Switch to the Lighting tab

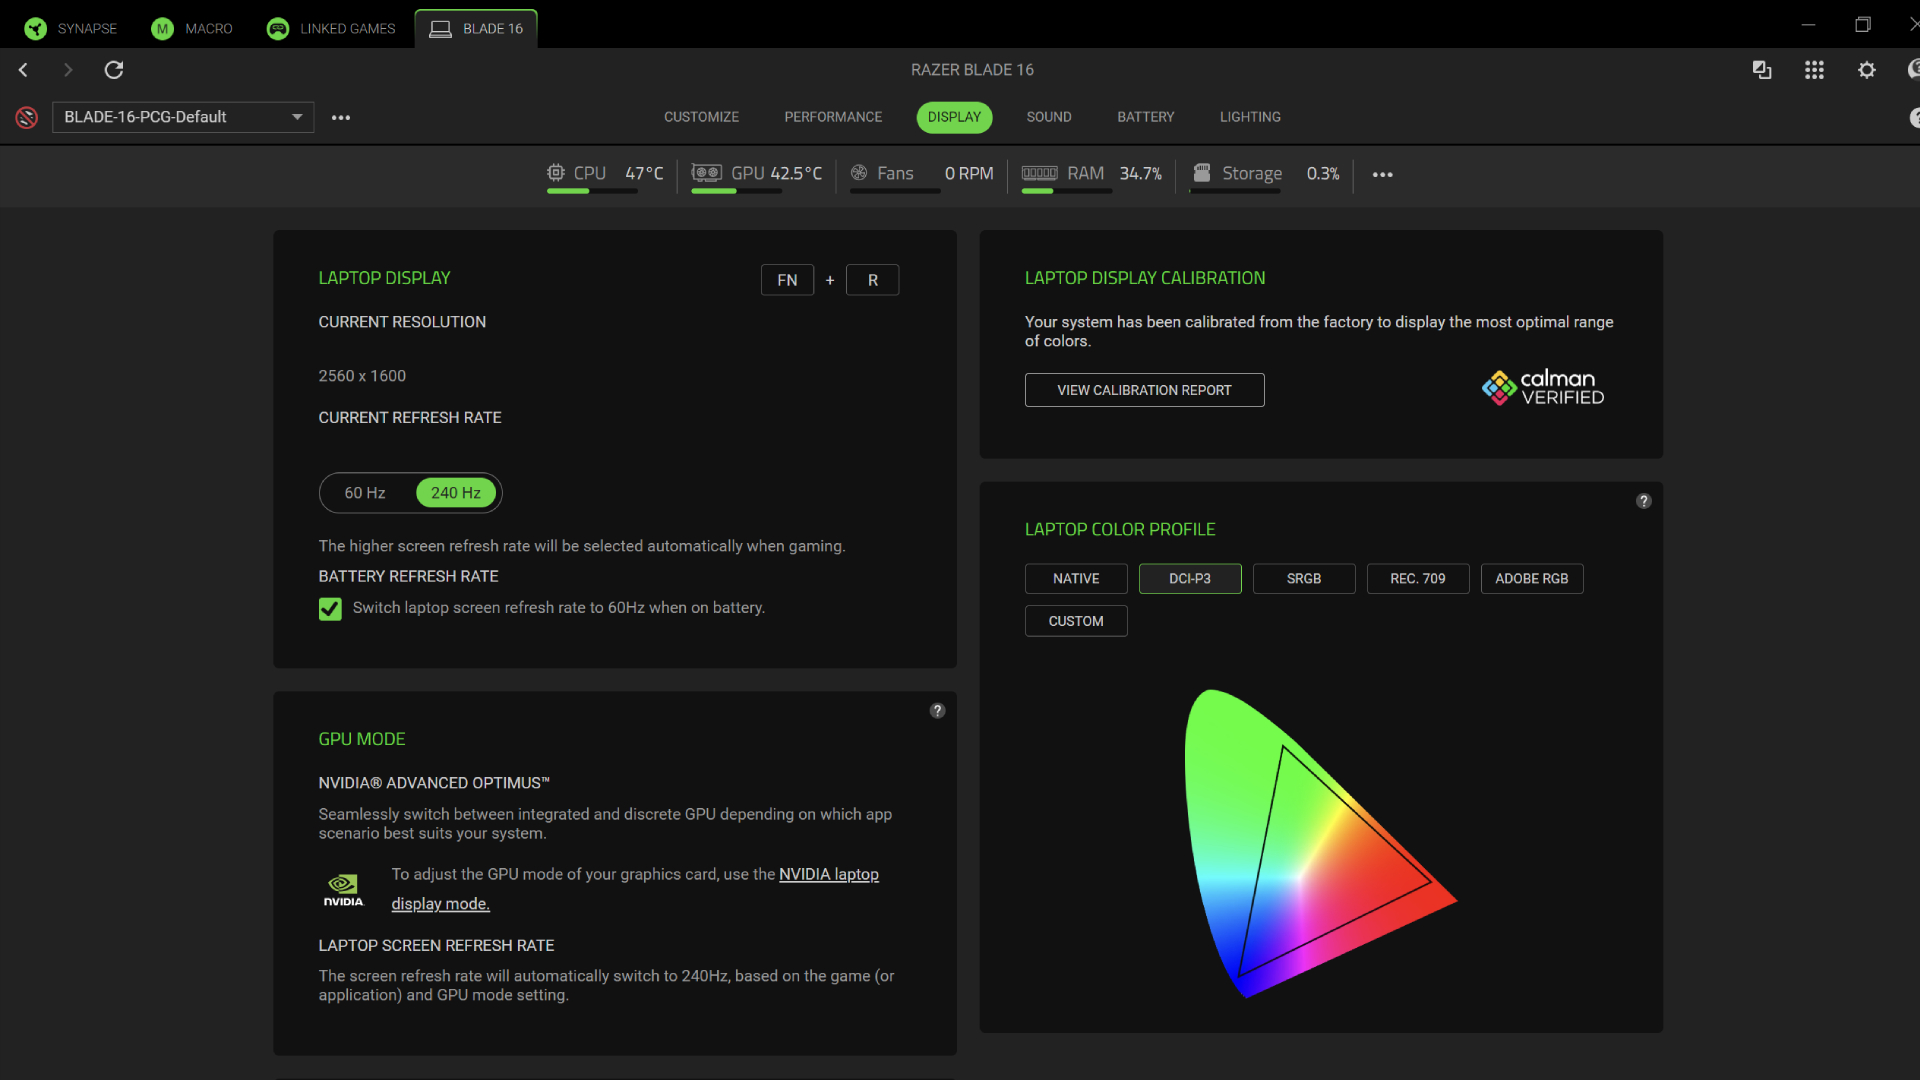pos(1250,117)
